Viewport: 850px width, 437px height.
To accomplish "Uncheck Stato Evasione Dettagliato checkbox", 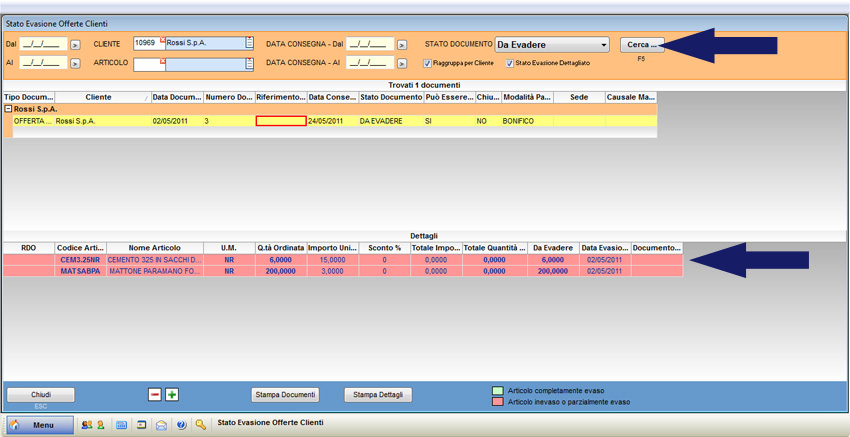I will pyautogui.click(x=510, y=63).
